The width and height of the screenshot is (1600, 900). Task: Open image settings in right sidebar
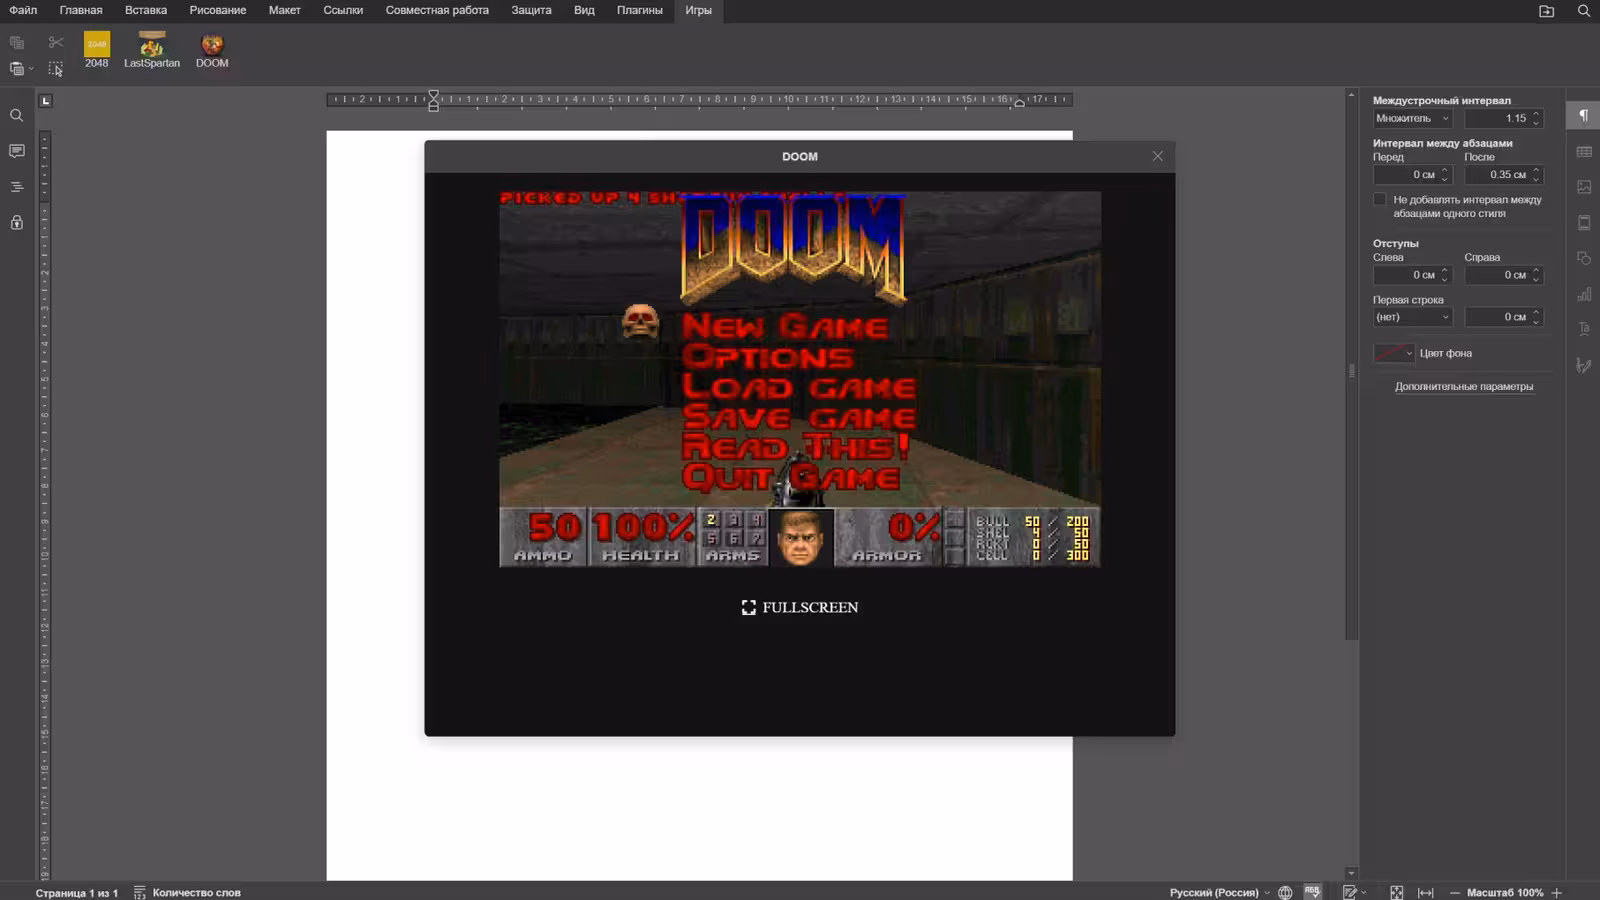tap(1584, 187)
